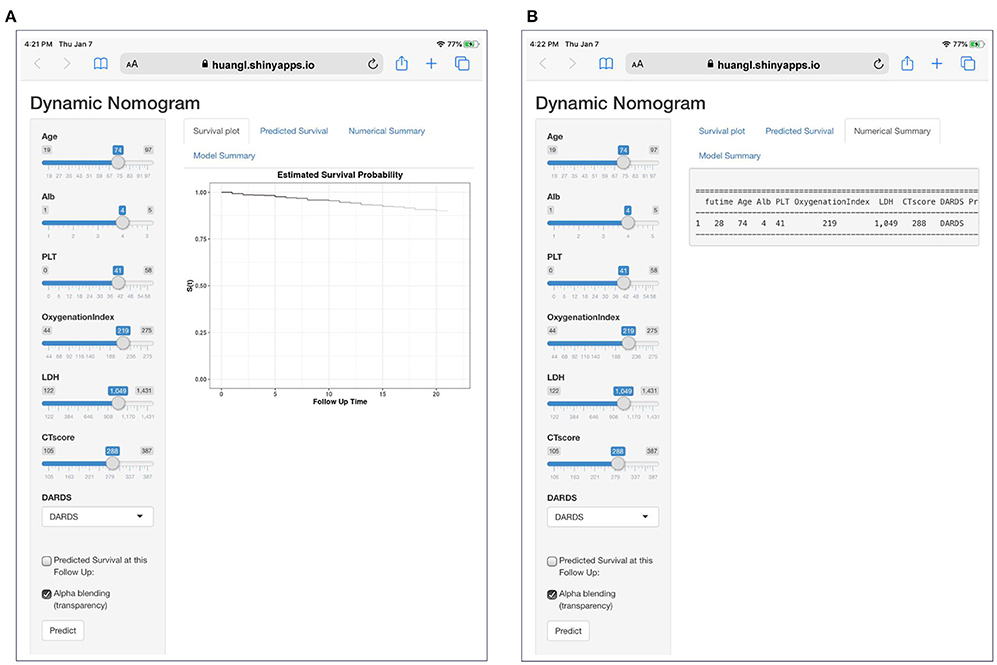Click the CTscore slider handle in panel A
This screenshot has height=665, width=997.
pos(113,463)
